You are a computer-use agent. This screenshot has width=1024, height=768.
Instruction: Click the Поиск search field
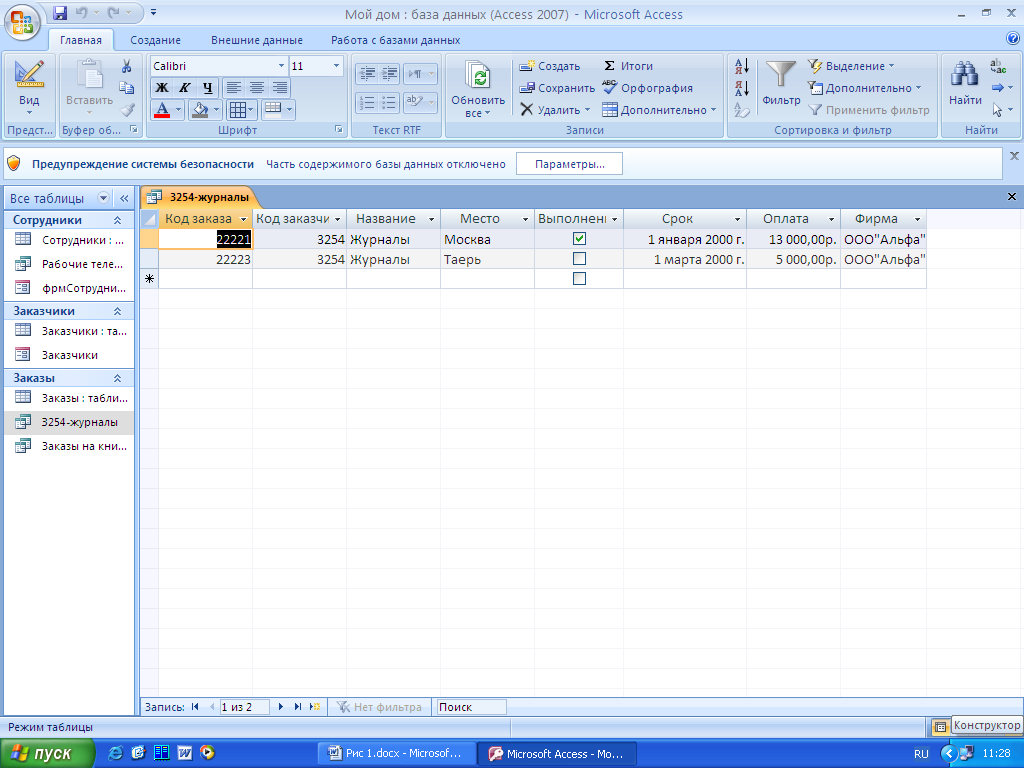471,707
